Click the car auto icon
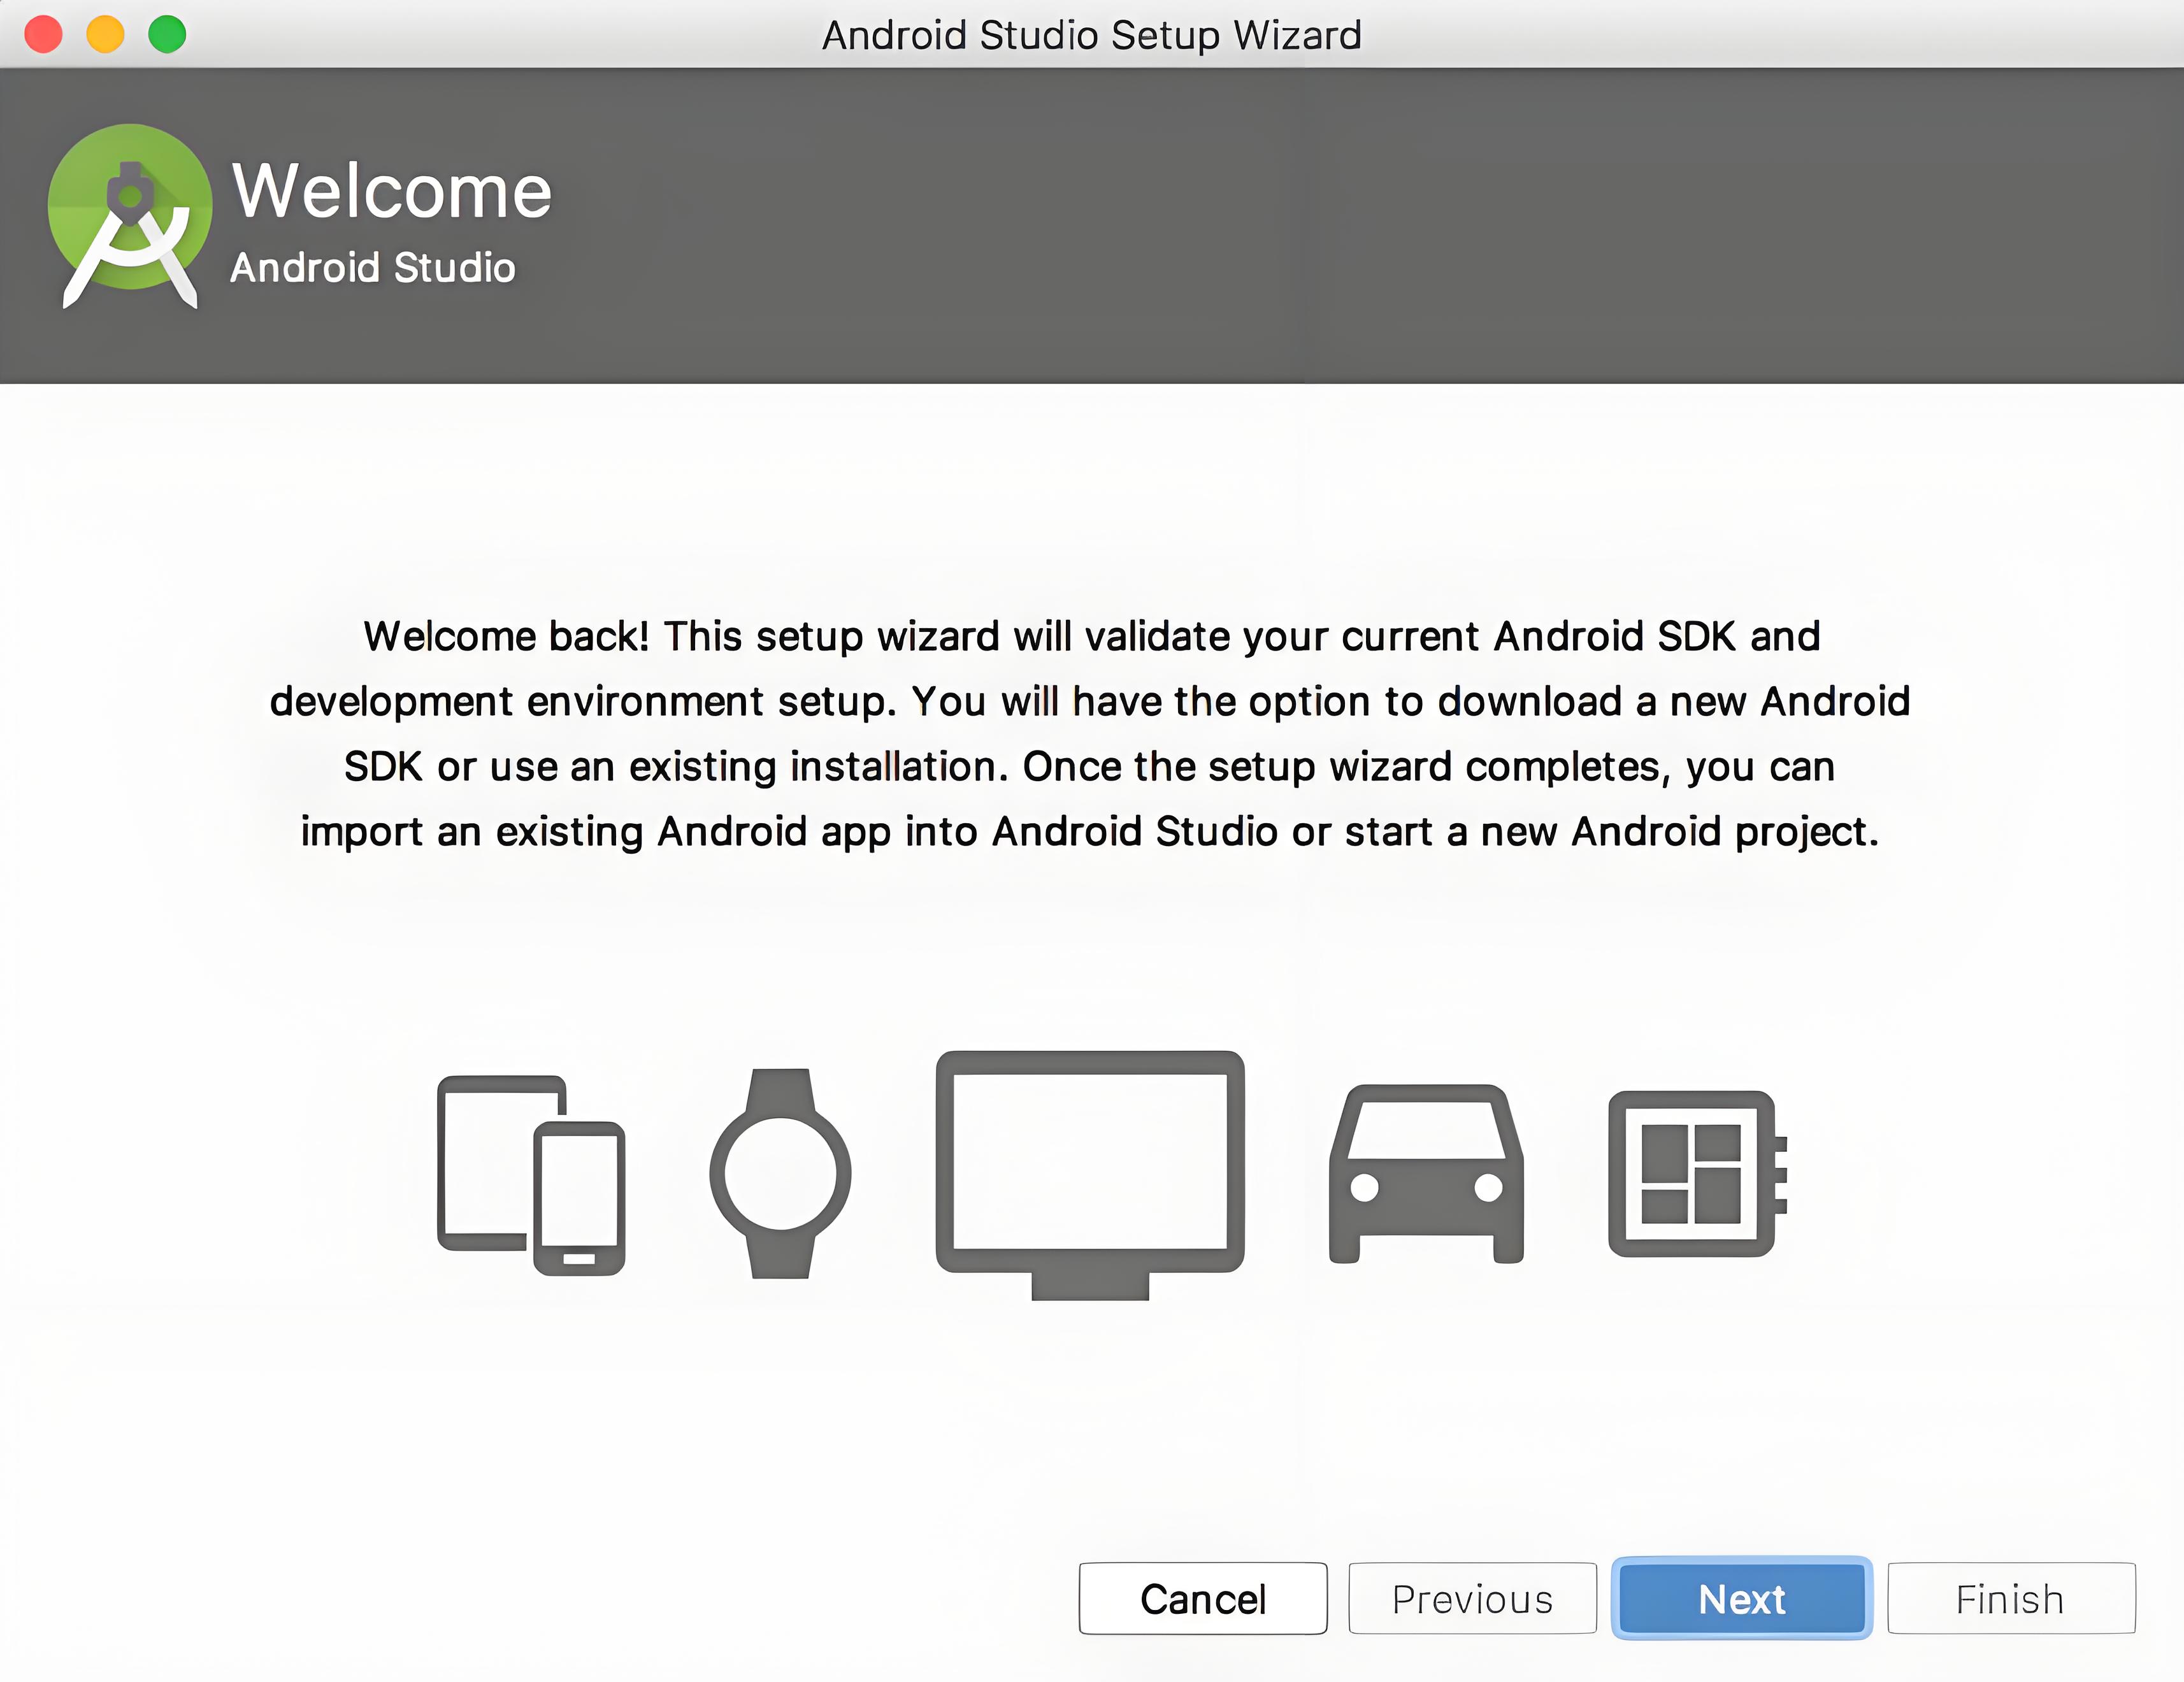The image size is (2184, 1682). [x=1426, y=1174]
